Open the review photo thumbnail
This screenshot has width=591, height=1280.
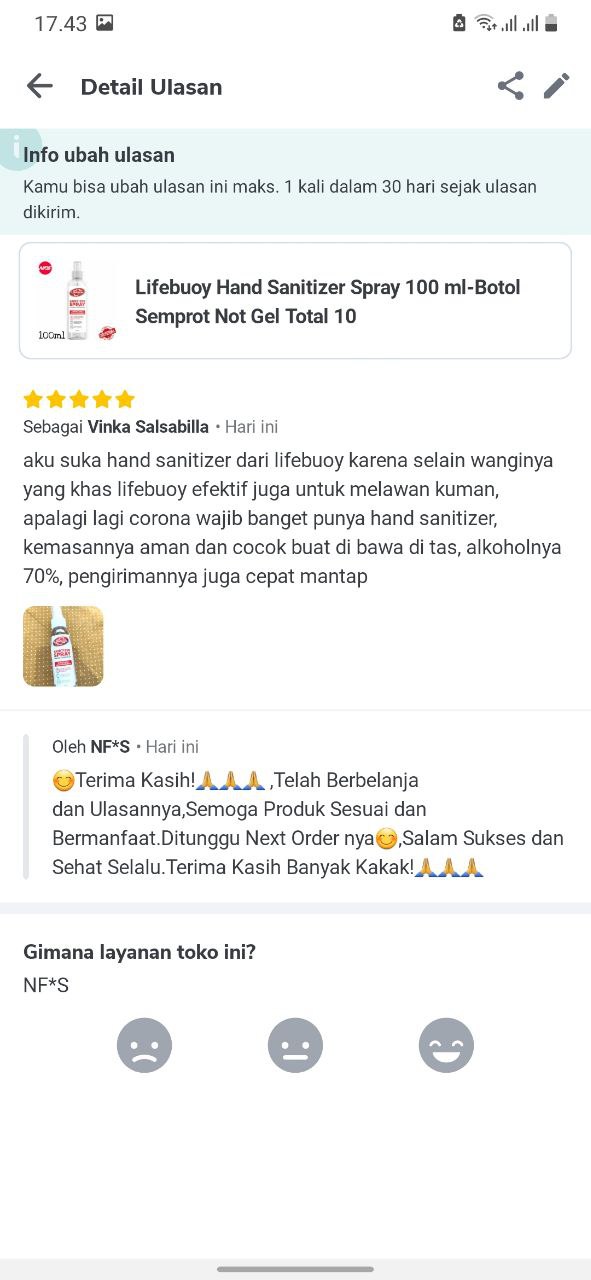pyautogui.click(x=63, y=646)
